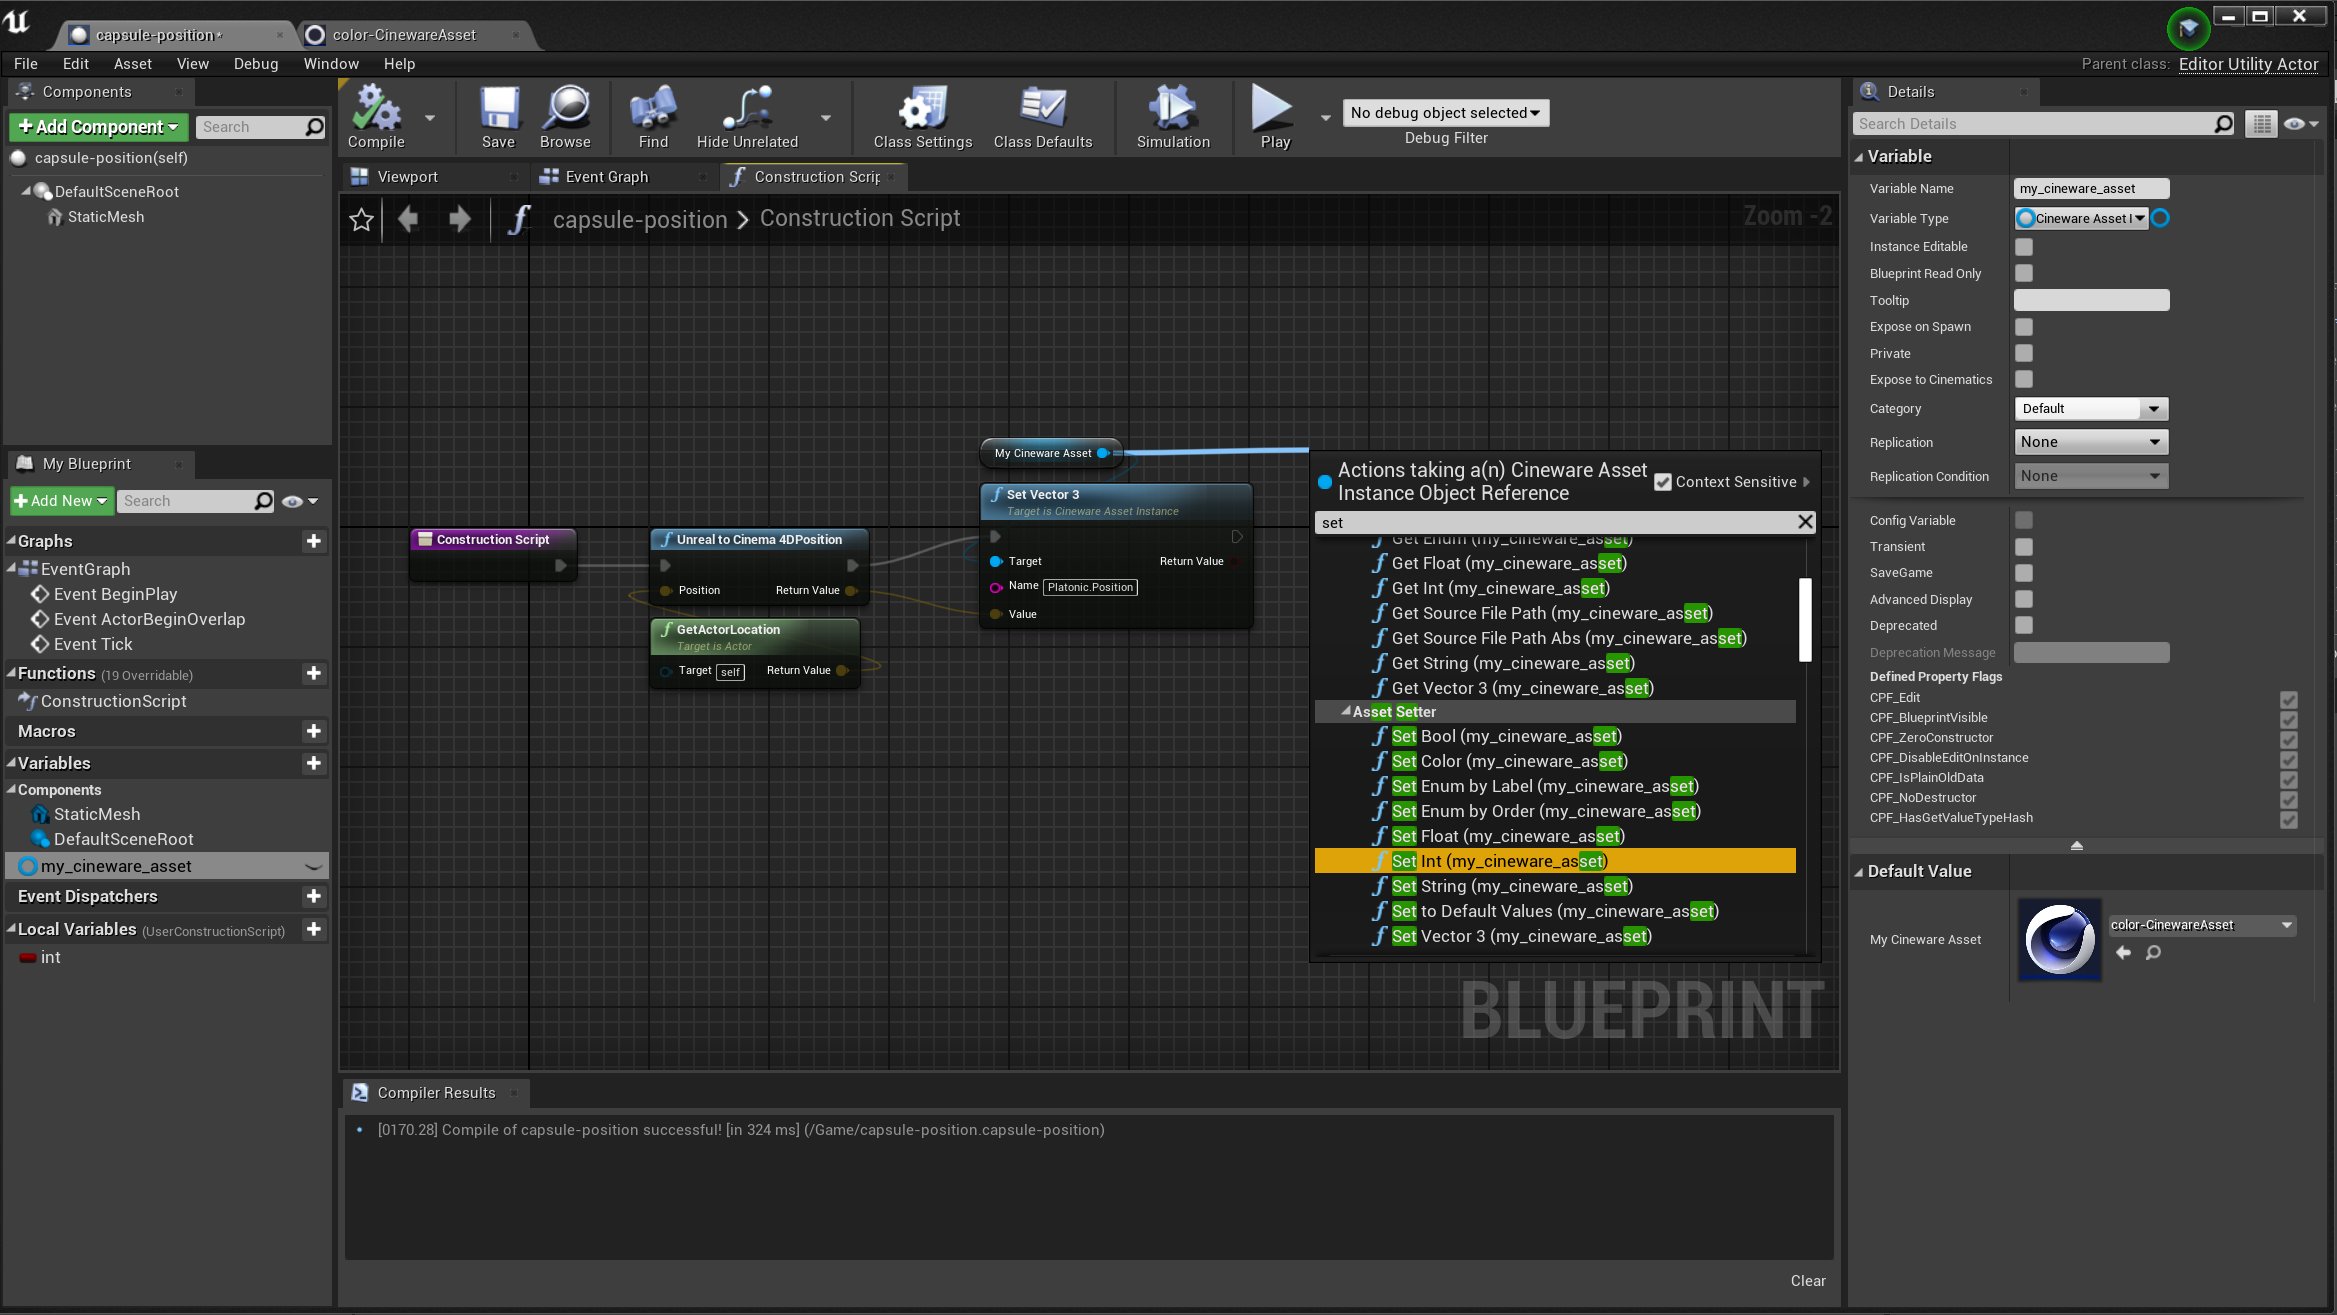This screenshot has height=1315, width=2337.
Task: Toggle my_cineware_asset variable visibility eye
Action: (313, 867)
